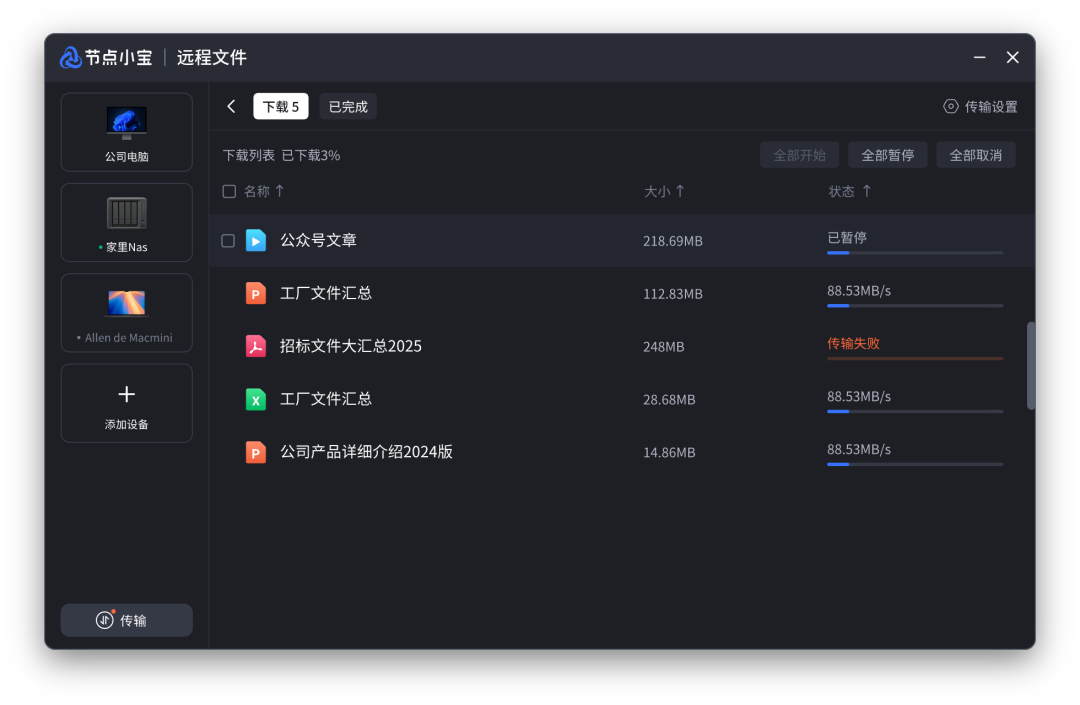The height and width of the screenshot is (705, 1080).
Task: Click the 招标文件大汇总2025 PDF icon
Action: click(257, 346)
